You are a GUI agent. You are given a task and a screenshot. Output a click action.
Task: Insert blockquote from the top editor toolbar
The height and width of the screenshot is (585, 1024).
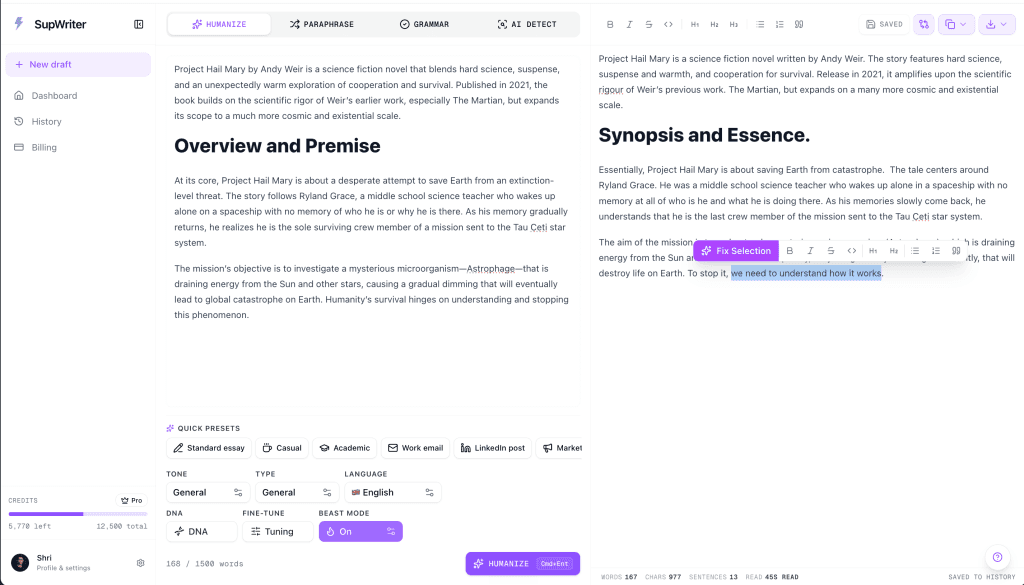[x=799, y=24]
